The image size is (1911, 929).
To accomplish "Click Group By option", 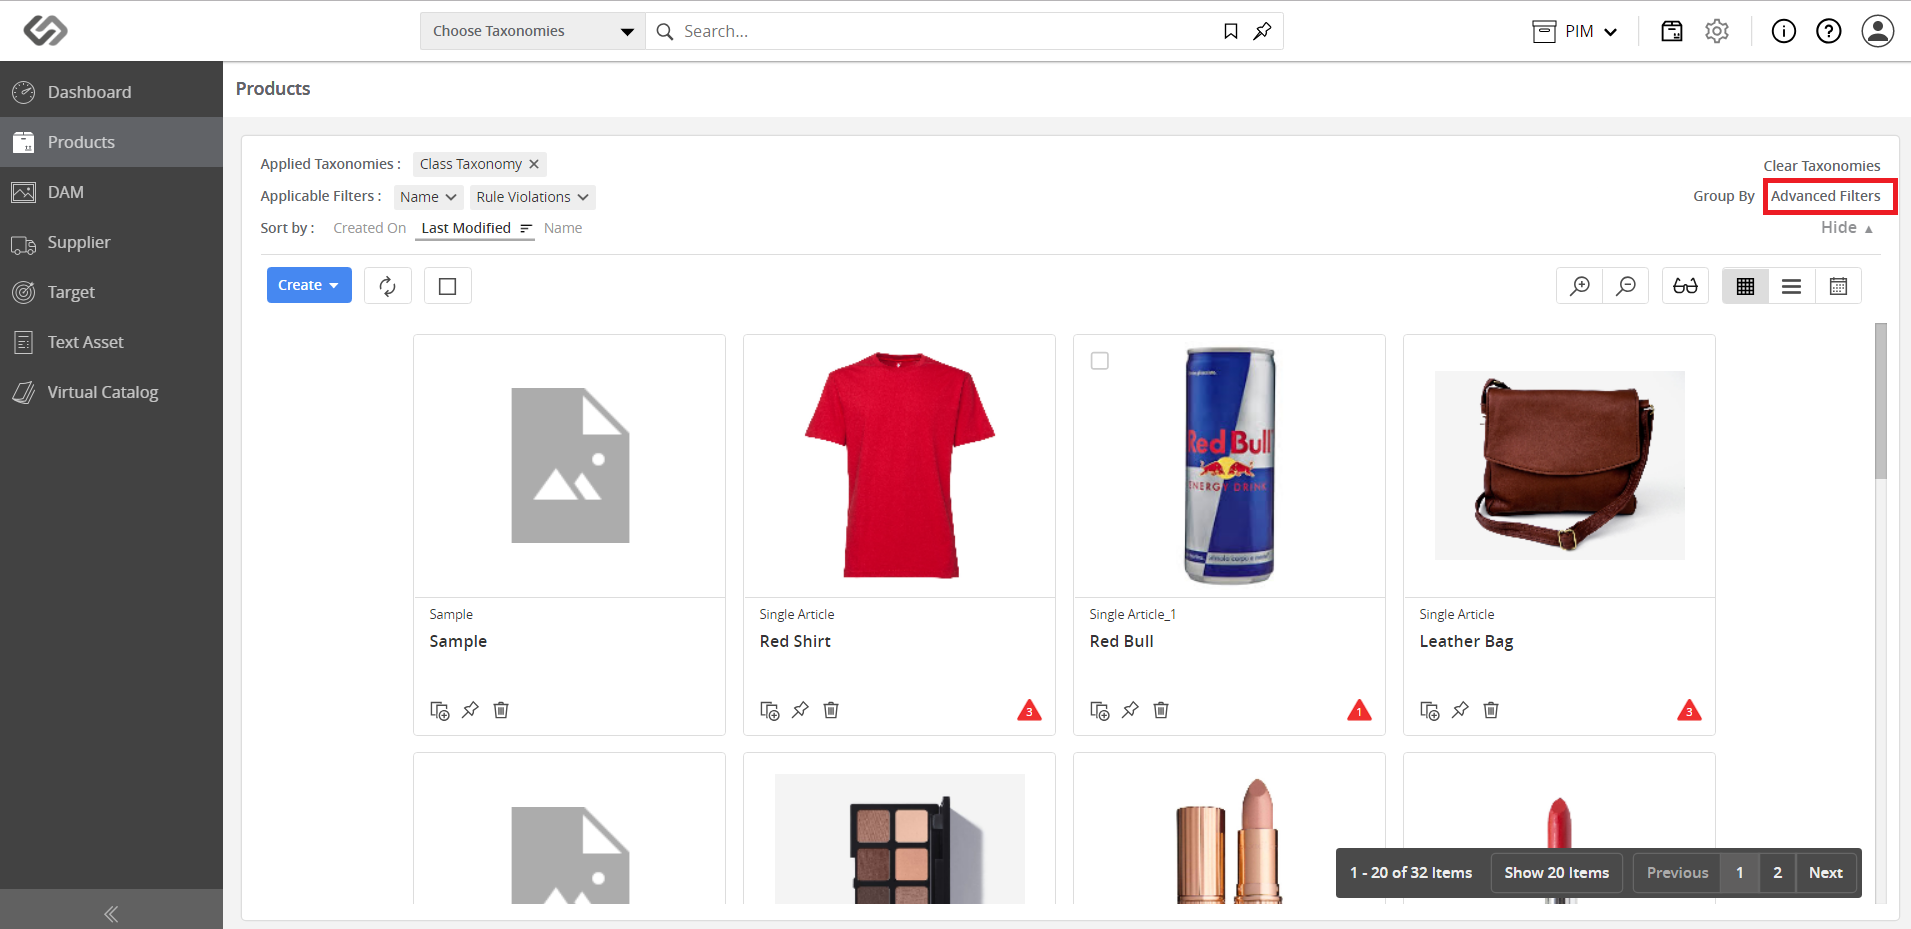I will click(1723, 196).
